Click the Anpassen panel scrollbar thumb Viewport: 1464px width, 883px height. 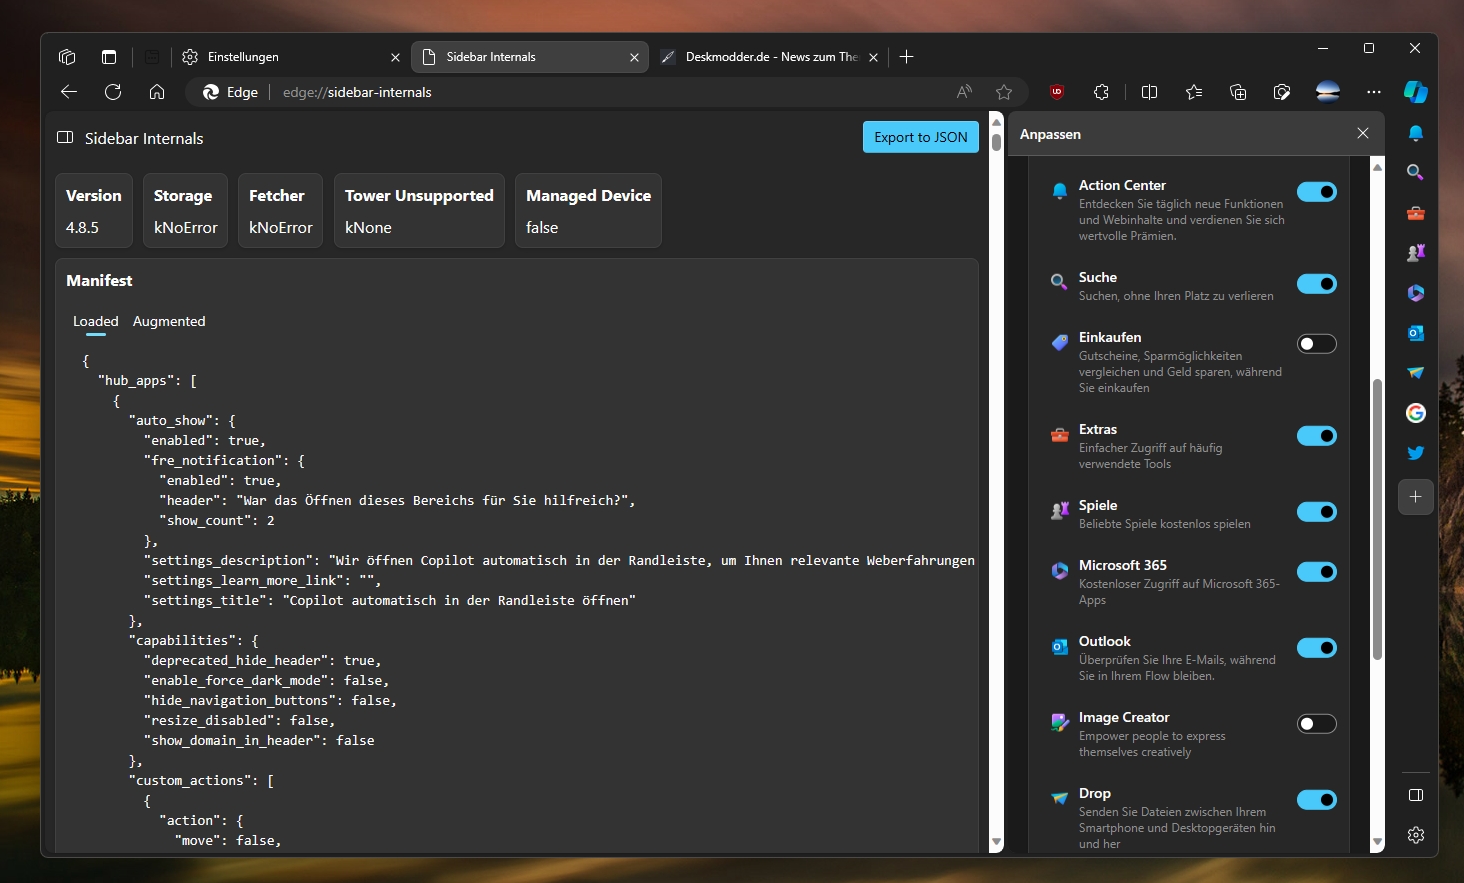click(x=1377, y=519)
